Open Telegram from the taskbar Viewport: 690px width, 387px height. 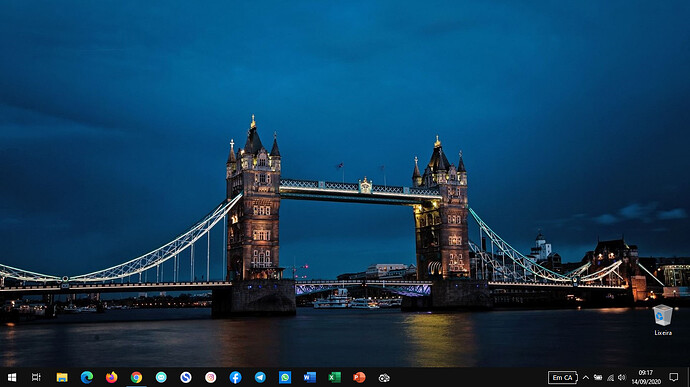(x=260, y=377)
